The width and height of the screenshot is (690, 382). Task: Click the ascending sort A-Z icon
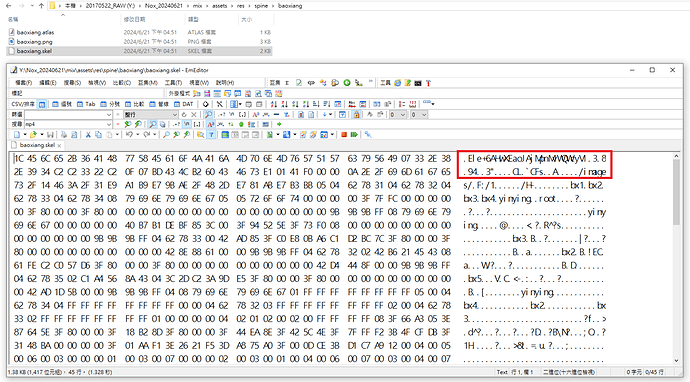pos(274,104)
